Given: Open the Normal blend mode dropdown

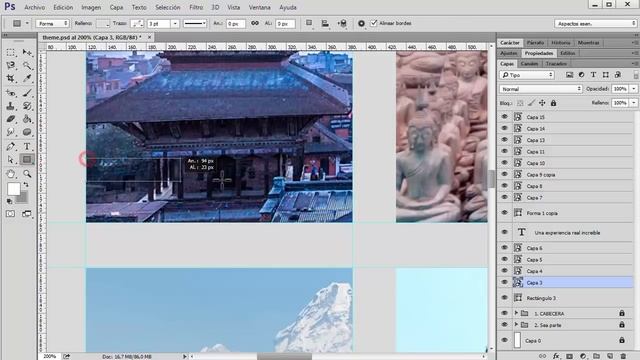Looking at the screenshot, I should pos(541,89).
